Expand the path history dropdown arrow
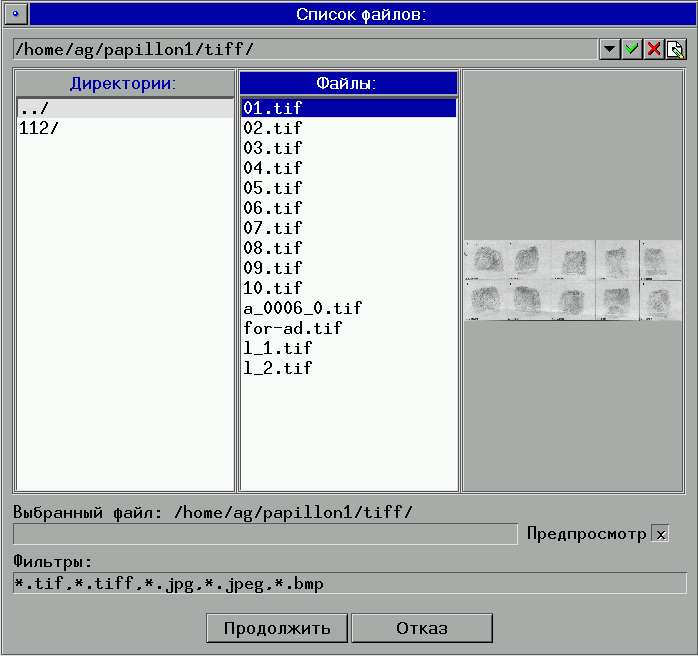698x656 pixels. [x=609, y=49]
